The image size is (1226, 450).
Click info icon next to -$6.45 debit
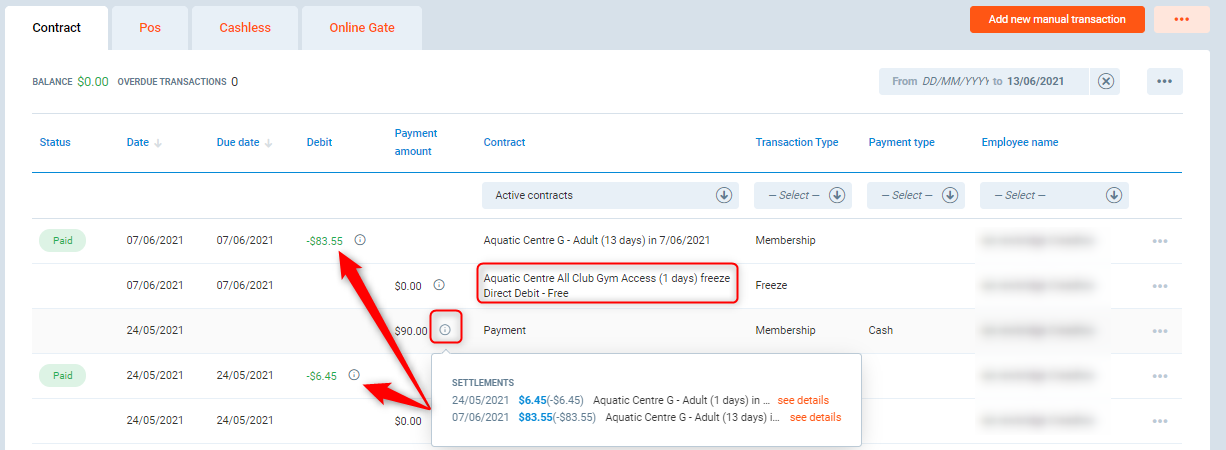click(354, 375)
